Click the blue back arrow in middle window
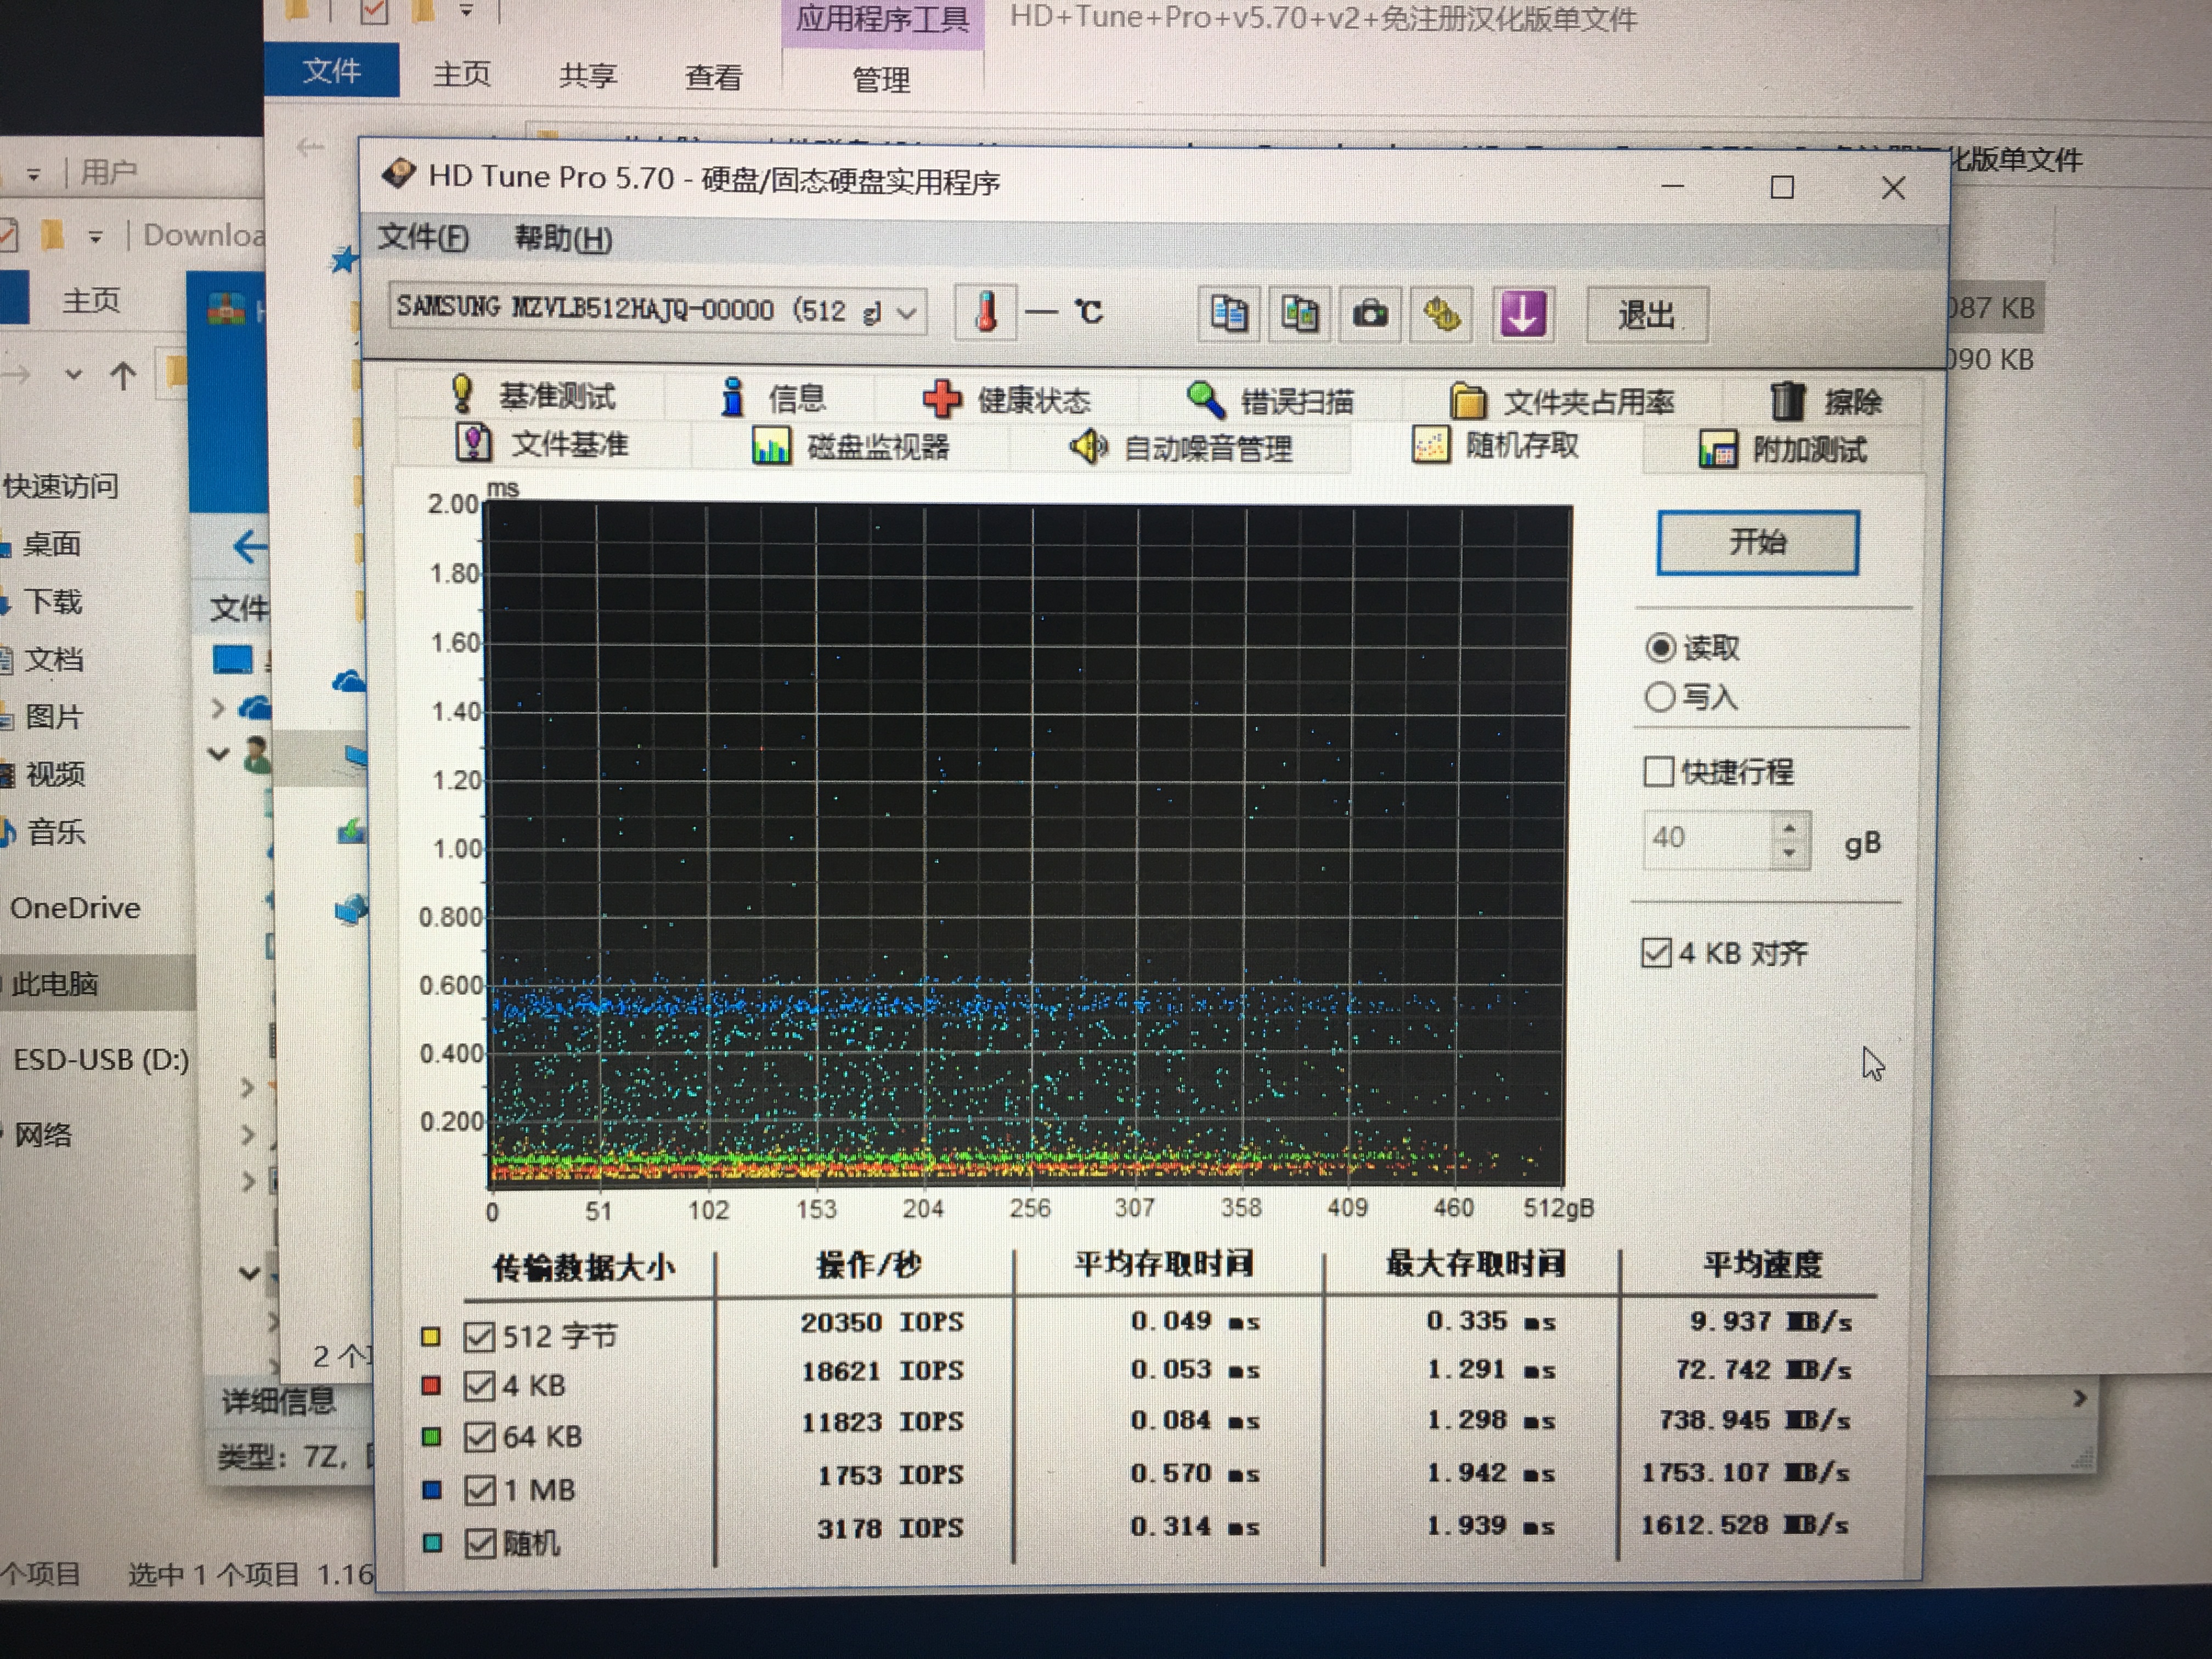Screen dimensions: 2212x1659 [249, 546]
